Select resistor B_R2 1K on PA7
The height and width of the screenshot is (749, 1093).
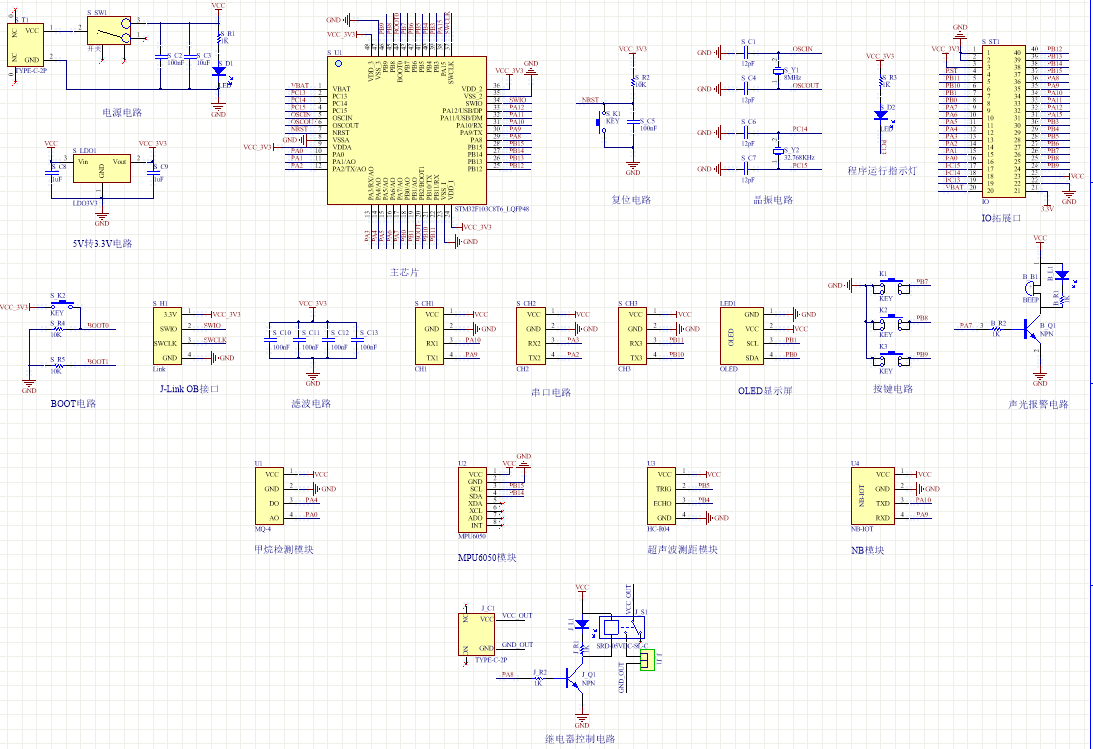996,329
